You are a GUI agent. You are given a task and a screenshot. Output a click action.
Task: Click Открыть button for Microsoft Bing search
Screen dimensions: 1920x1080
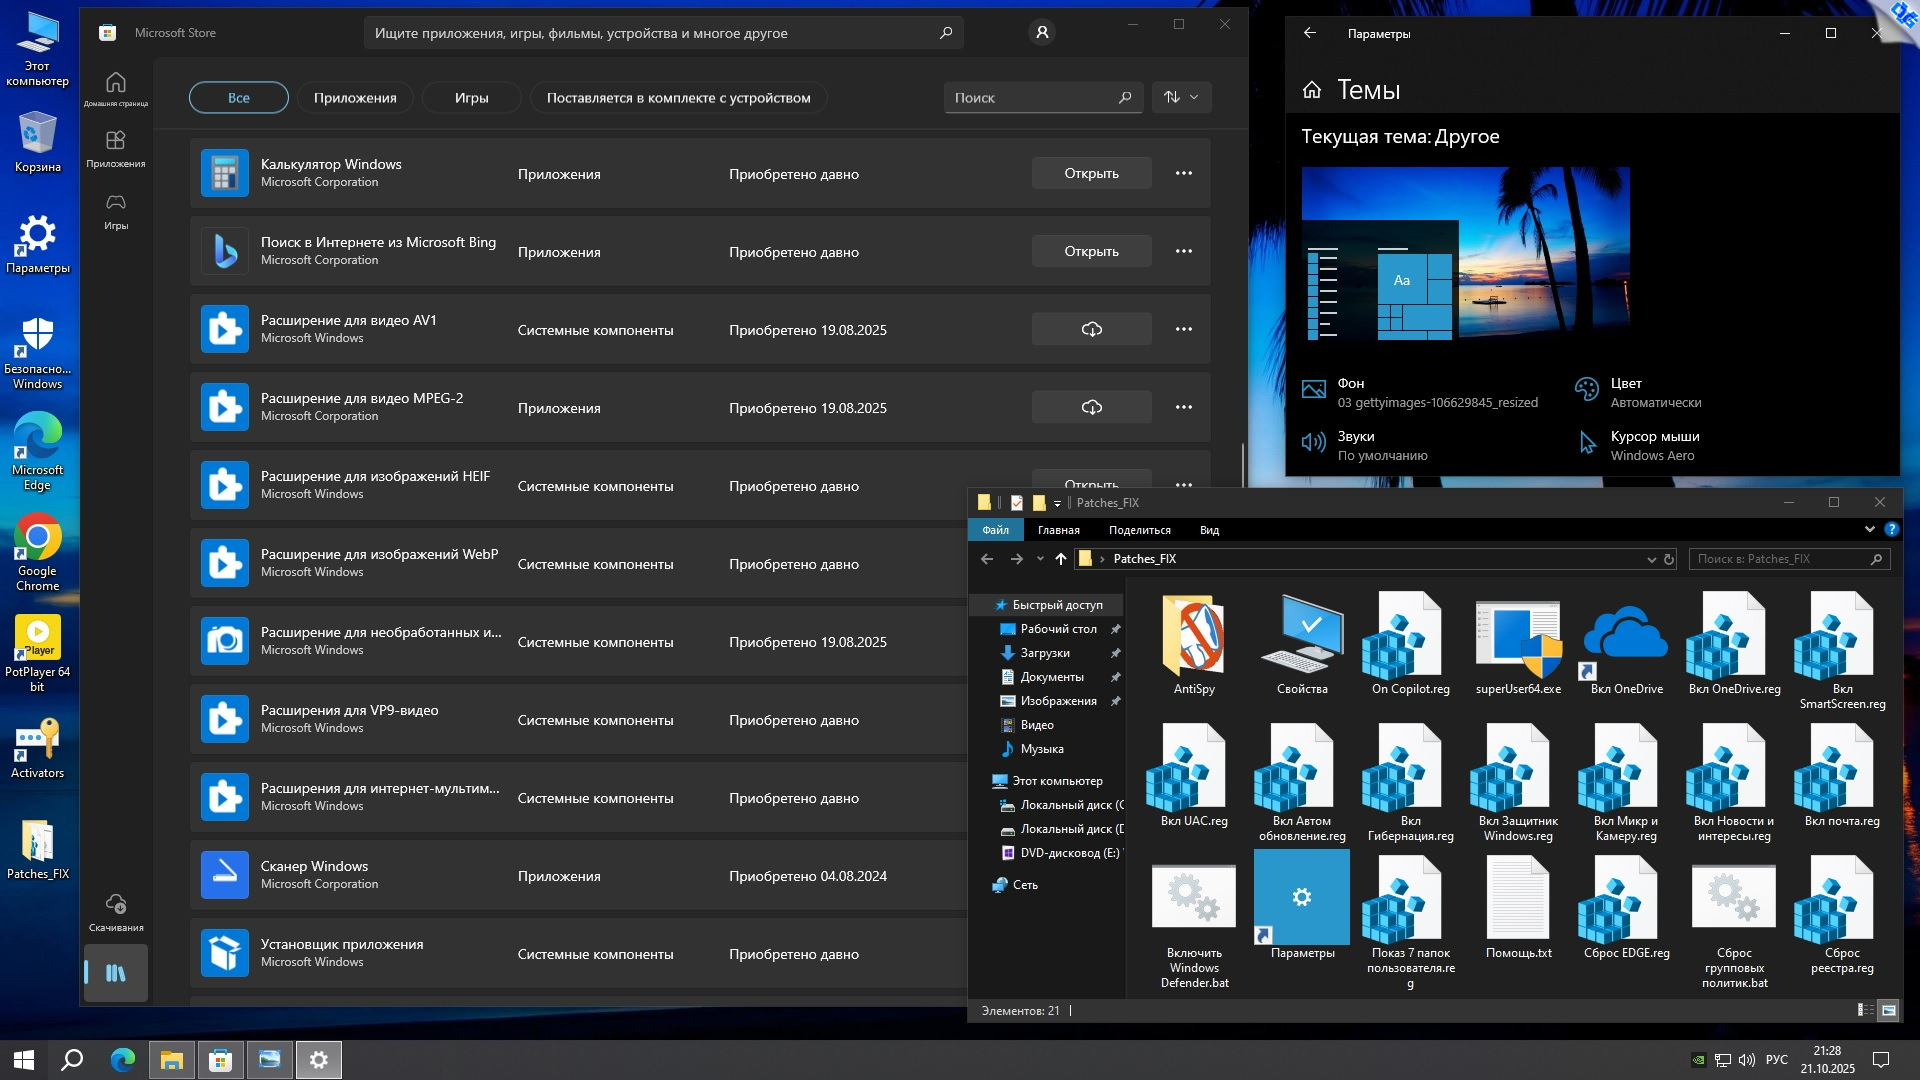(1091, 251)
